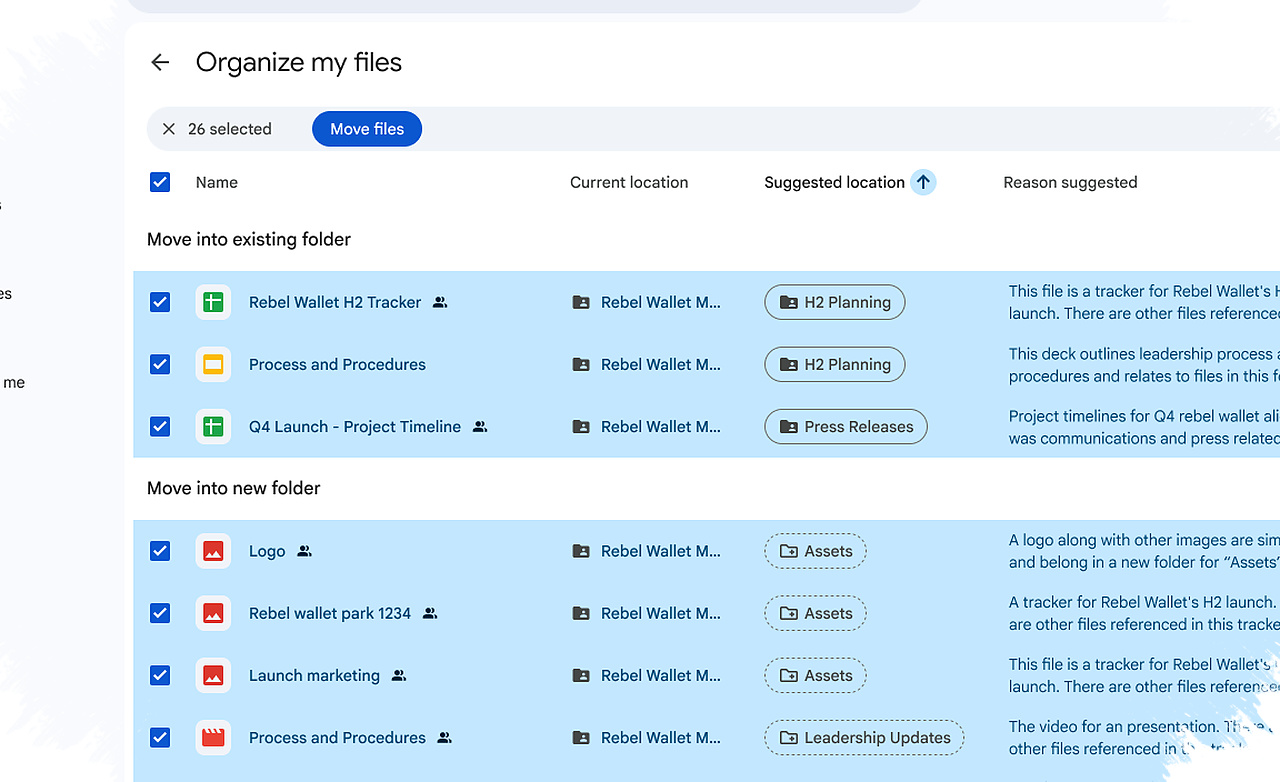Screen dimensions: 1280x782
Task: Click the Move files button
Action: click(x=367, y=129)
